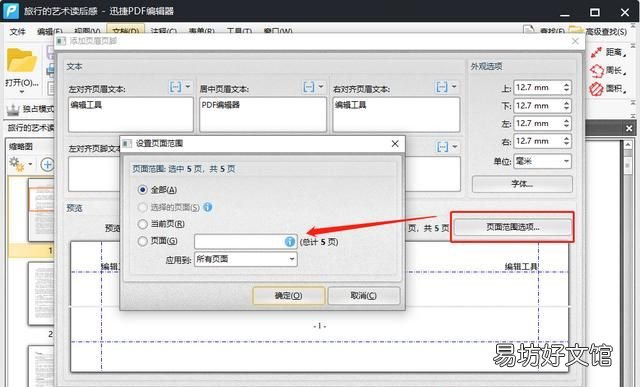Click the text (总计 5 页)
Screen dimensions: 640x387
(x=319, y=242)
